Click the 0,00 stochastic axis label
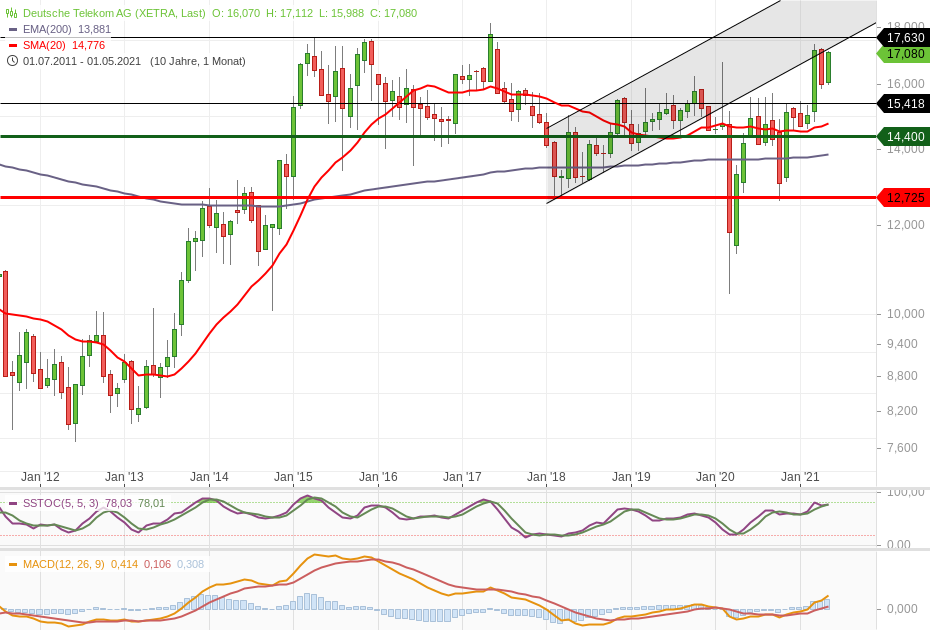The height and width of the screenshot is (630, 930). coord(899,544)
